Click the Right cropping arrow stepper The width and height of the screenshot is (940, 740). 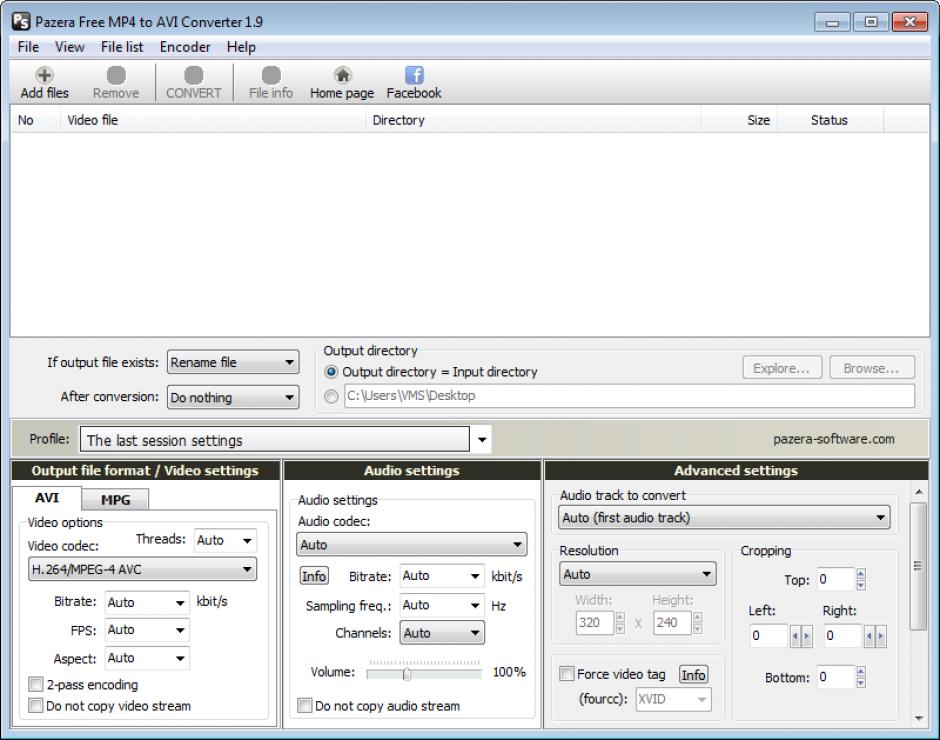(875, 636)
